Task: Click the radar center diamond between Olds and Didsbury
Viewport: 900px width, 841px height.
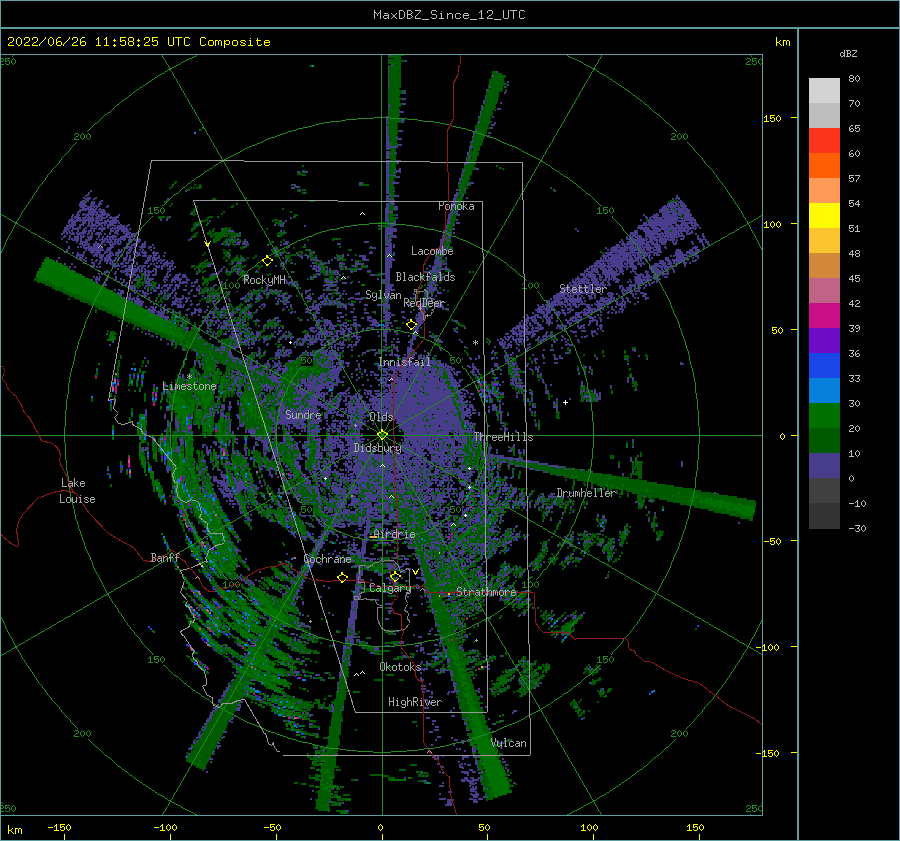Action: [x=382, y=435]
